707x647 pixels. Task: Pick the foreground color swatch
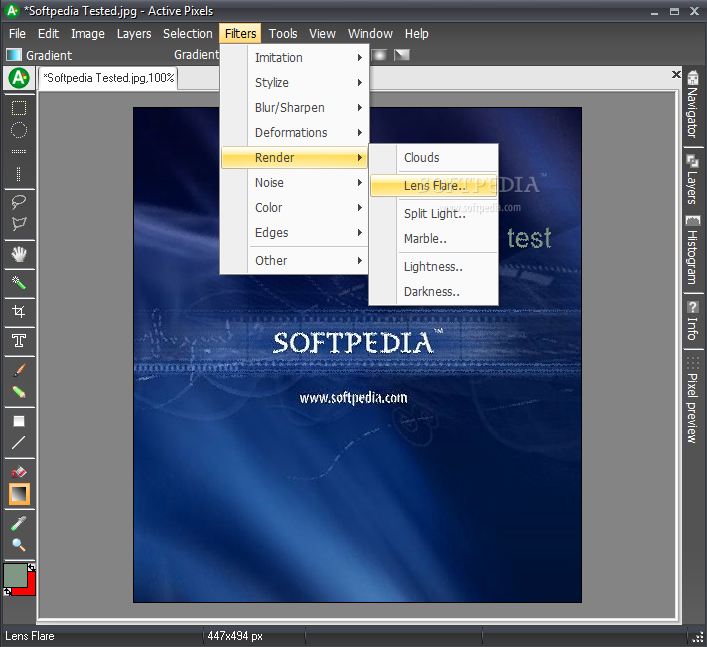(x=15, y=575)
